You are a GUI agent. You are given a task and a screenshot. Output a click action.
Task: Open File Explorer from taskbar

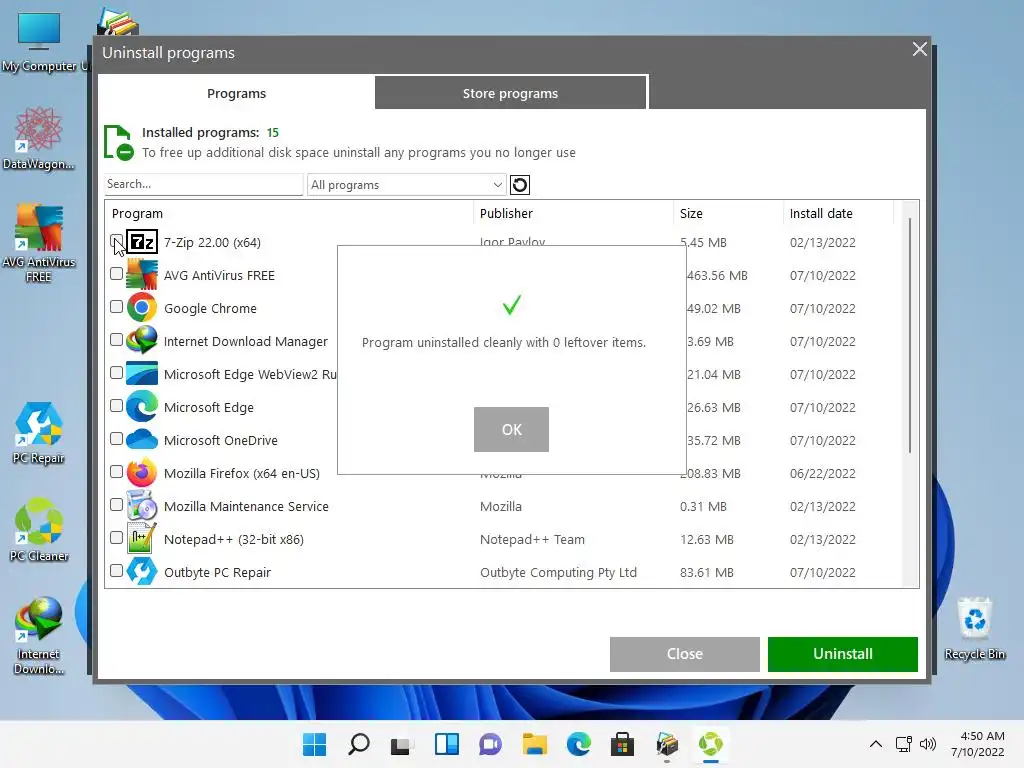click(534, 744)
